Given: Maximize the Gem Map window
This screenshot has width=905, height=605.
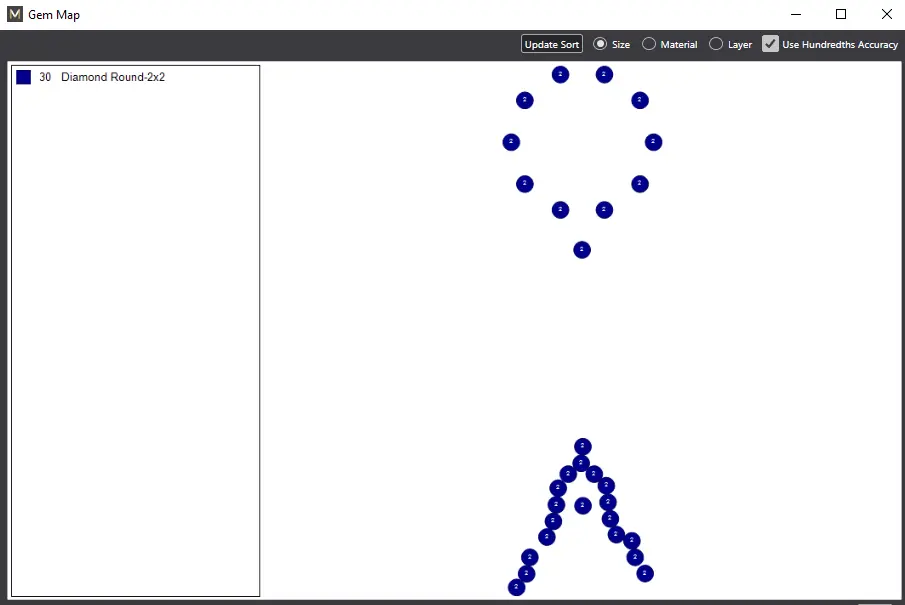Looking at the screenshot, I should click(841, 15).
